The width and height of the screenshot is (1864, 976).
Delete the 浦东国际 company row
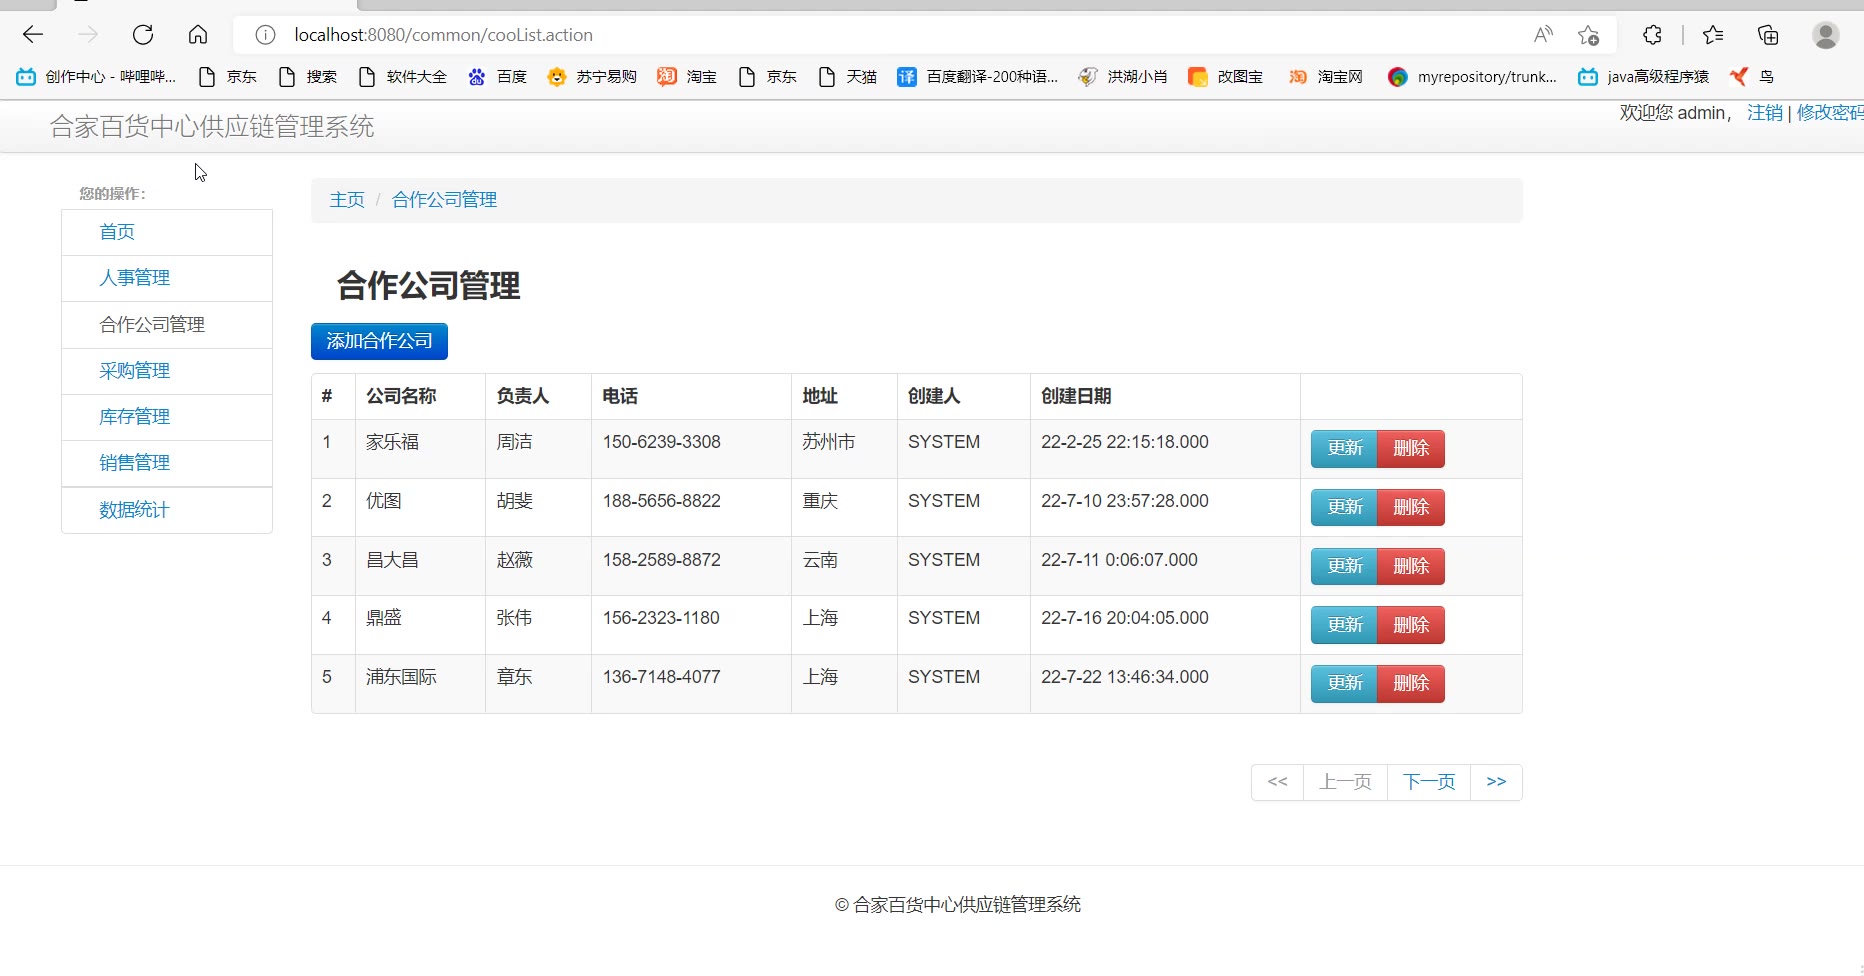(x=1410, y=683)
